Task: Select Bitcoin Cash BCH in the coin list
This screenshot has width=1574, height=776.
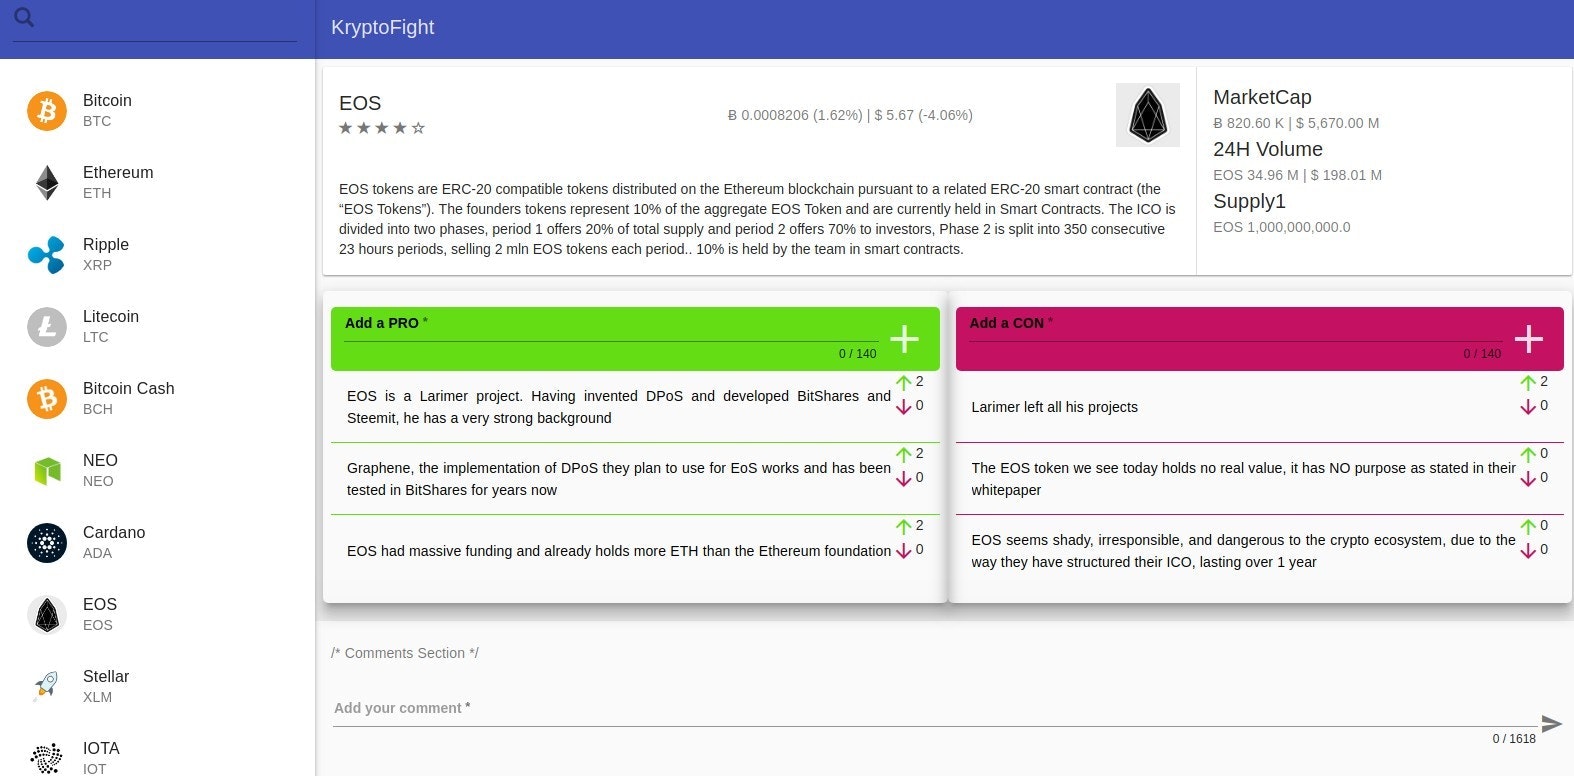Action: coord(158,399)
